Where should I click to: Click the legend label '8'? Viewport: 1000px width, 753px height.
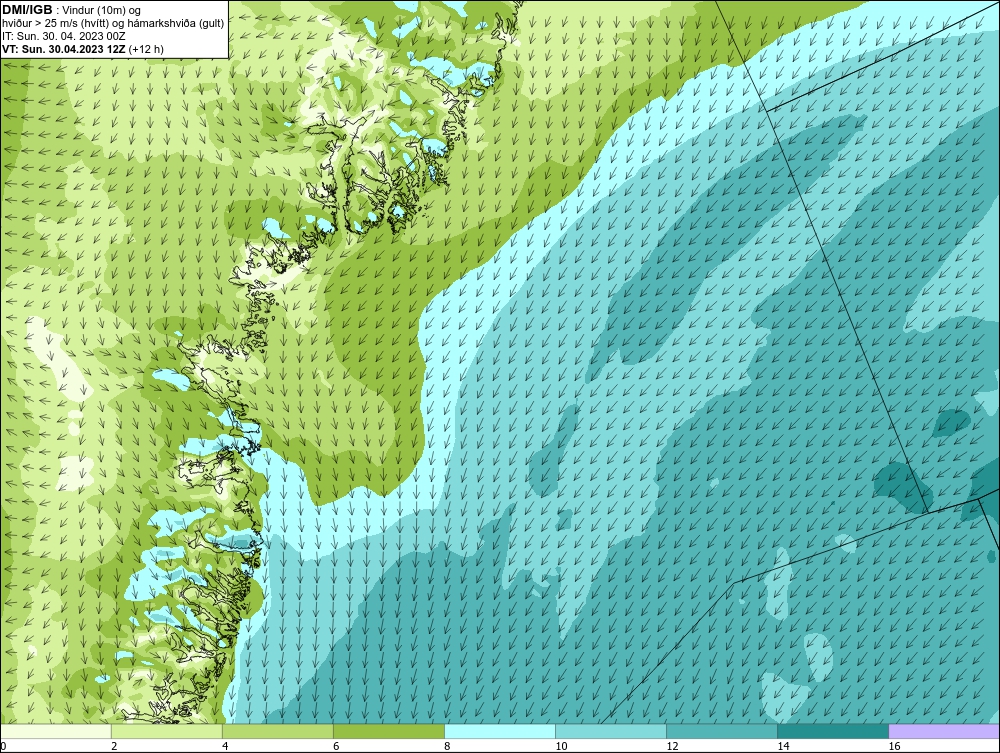click(447, 746)
